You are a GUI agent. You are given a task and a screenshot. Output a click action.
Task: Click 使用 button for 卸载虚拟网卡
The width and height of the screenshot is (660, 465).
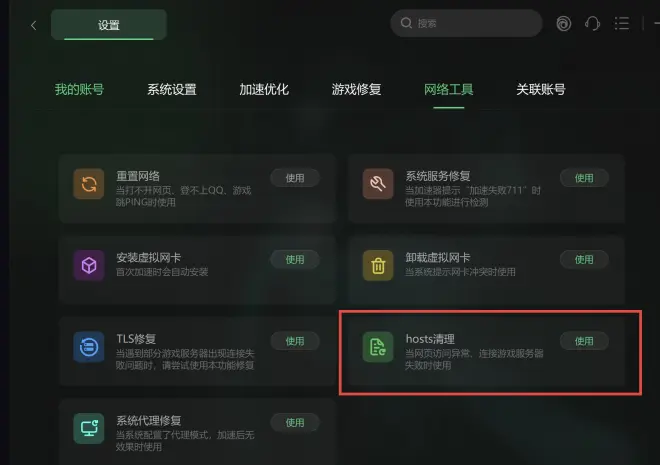tap(584, 260)
